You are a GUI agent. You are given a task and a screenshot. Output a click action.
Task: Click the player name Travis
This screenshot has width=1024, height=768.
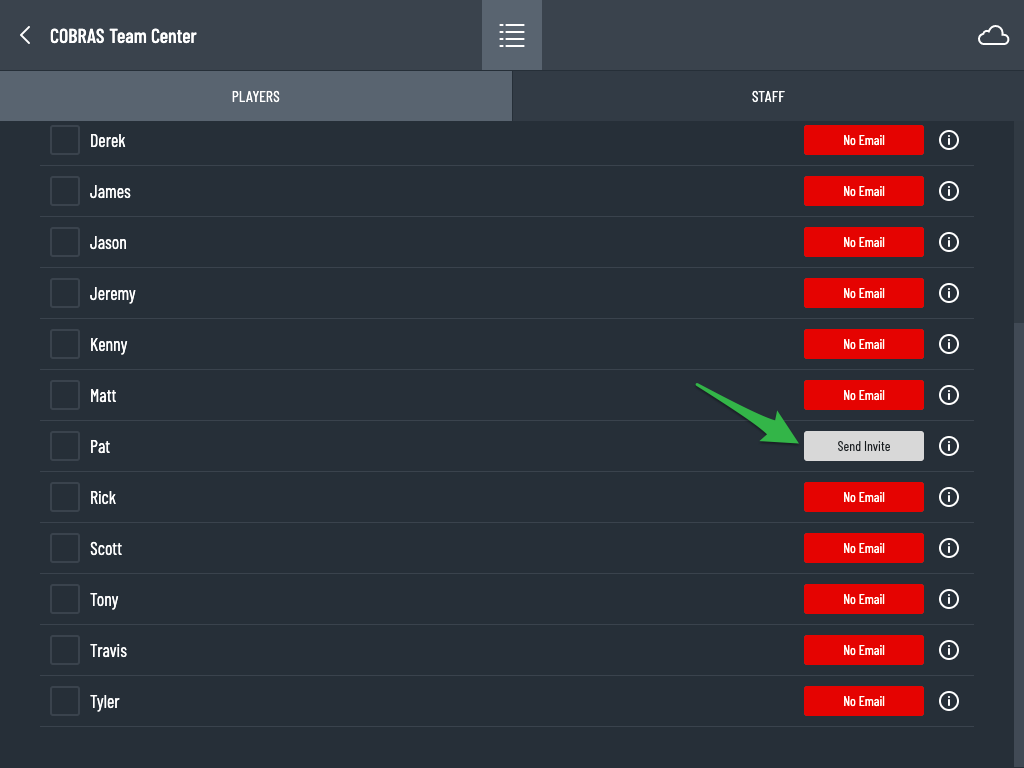pyautogui.click(x=108, y=650)
